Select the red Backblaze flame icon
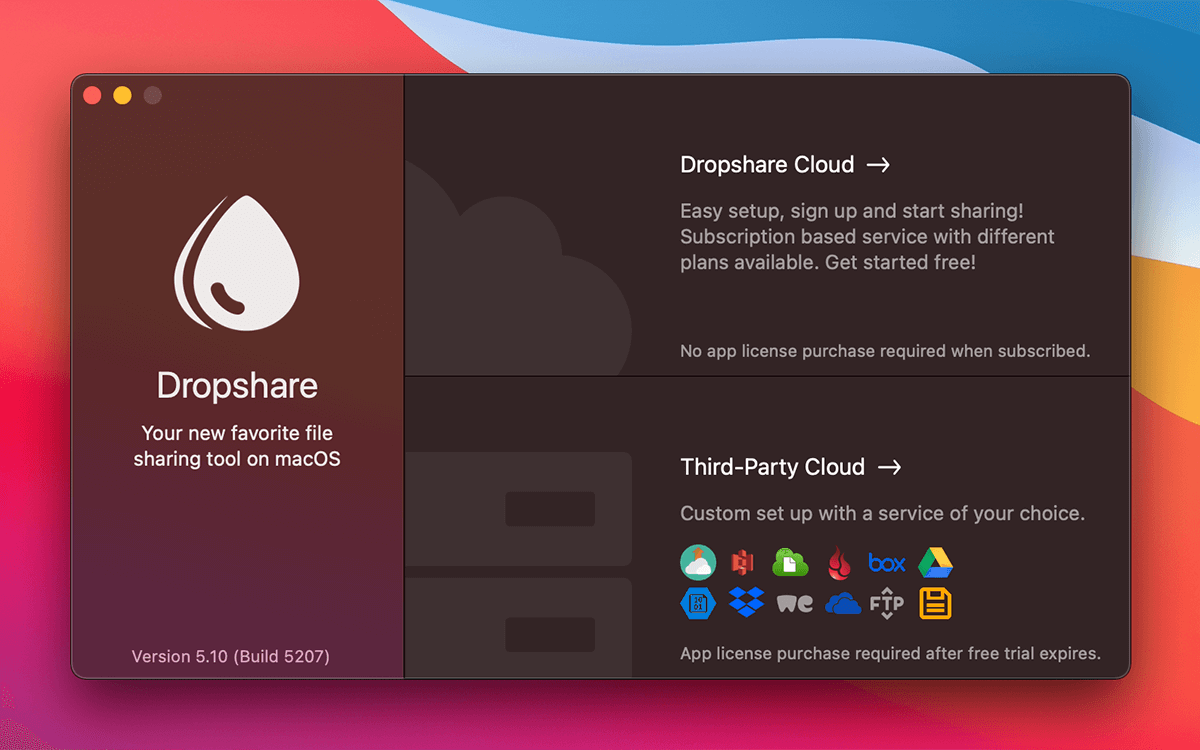 (839, 564)
